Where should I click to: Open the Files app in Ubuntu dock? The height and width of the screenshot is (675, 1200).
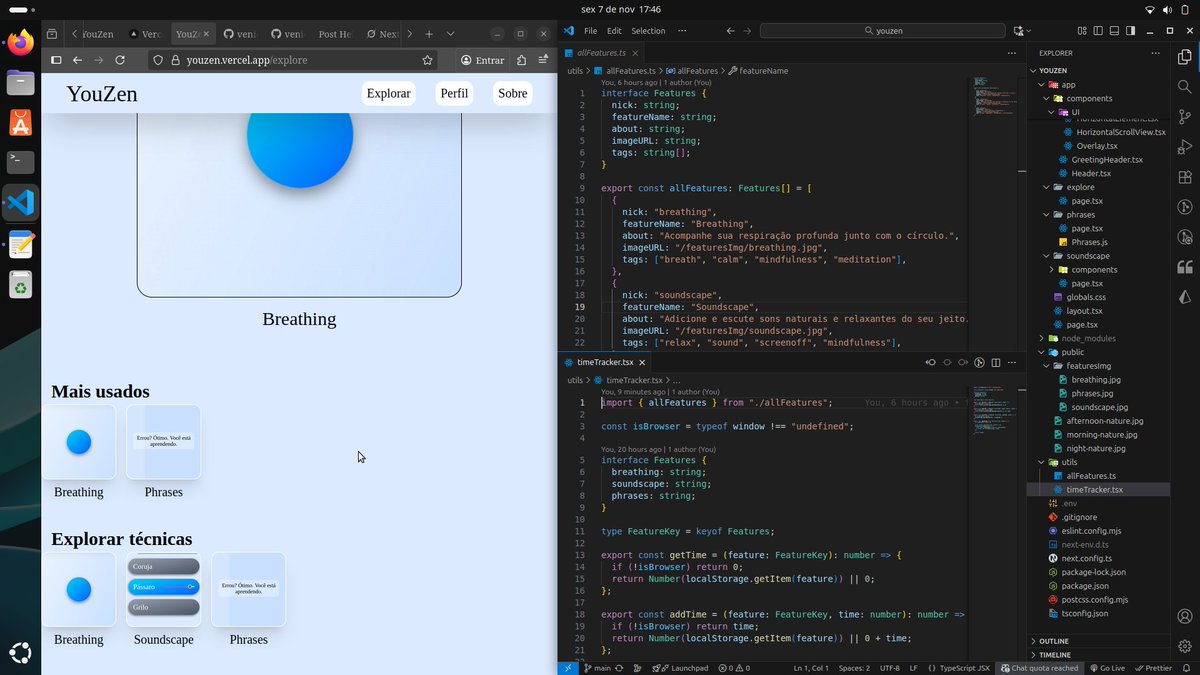(x=20, y=83)
